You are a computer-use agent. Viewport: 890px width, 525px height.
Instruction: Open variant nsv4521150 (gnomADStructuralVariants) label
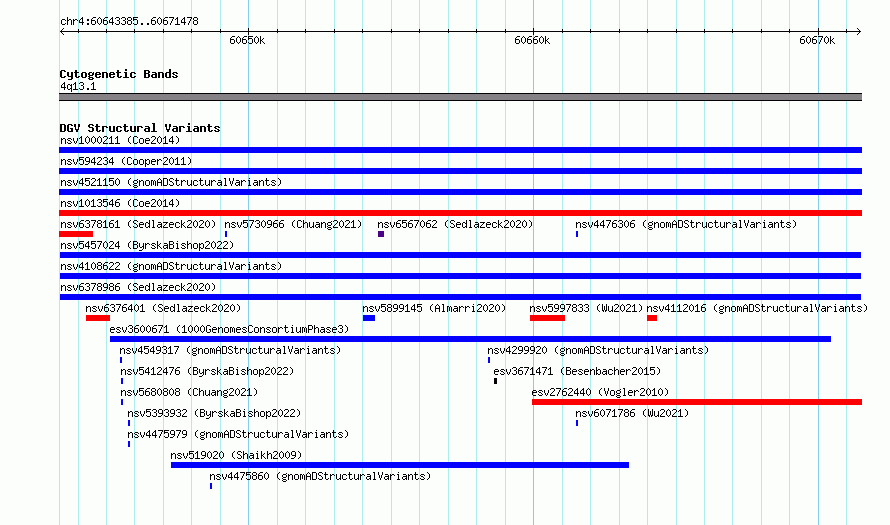click(171, 182)
